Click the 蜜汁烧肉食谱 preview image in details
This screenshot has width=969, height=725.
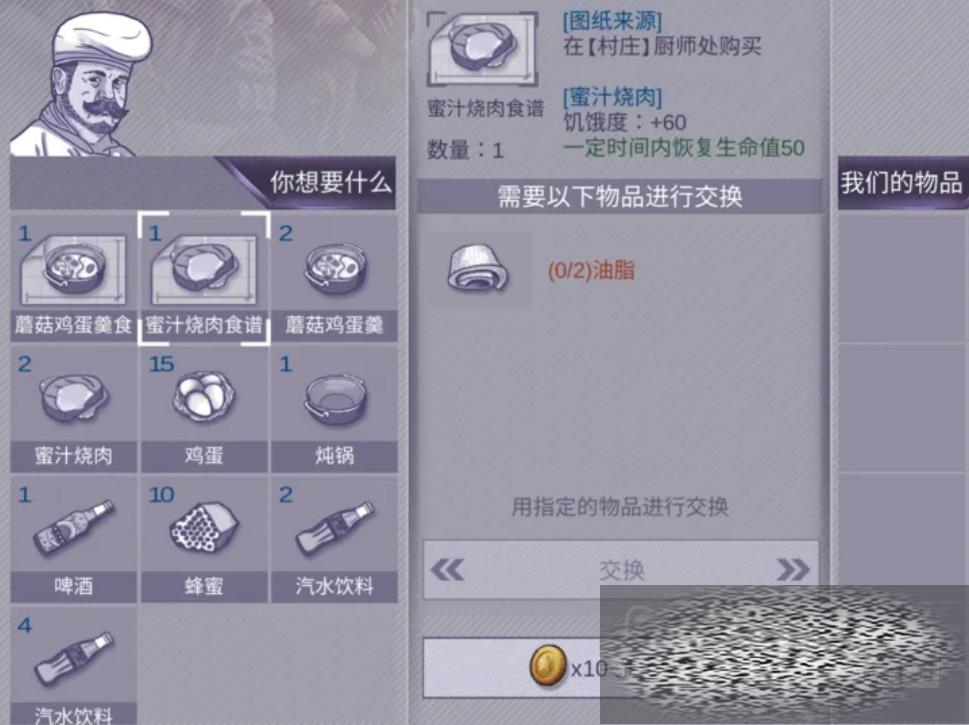tap(483, 50)
